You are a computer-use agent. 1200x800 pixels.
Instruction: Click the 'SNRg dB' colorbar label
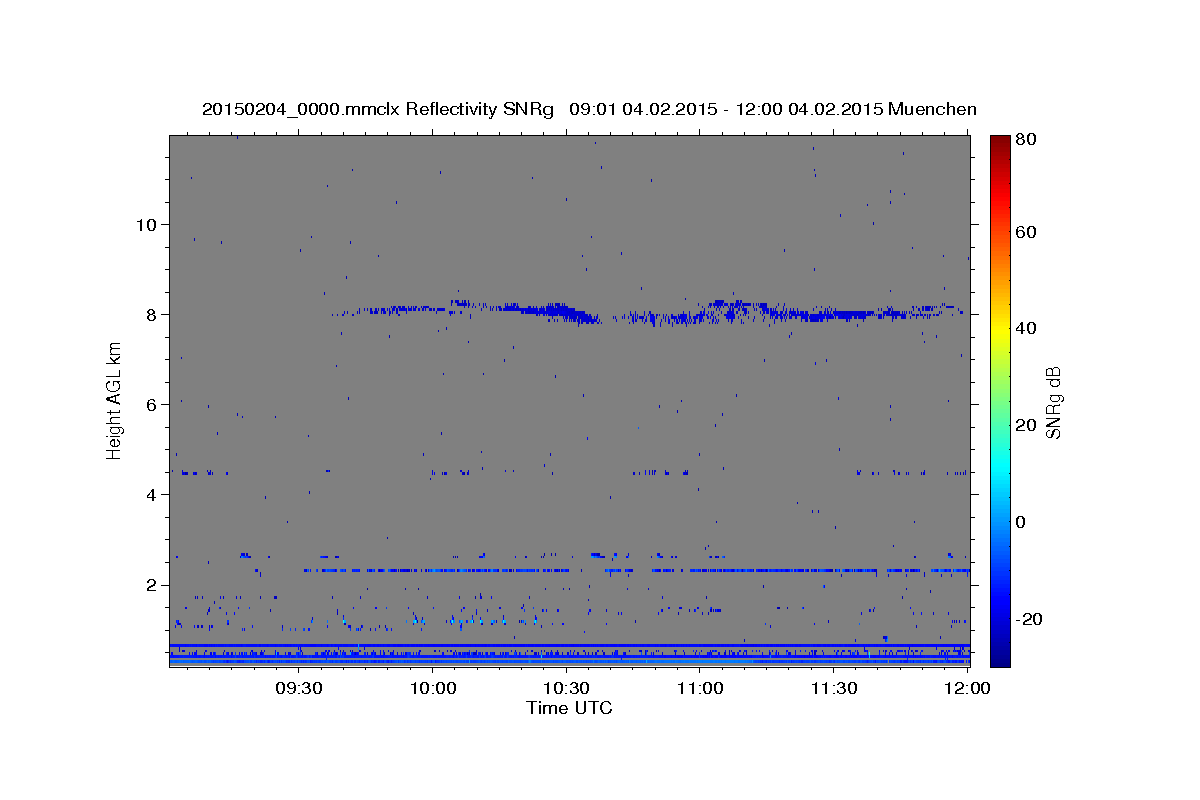pos(1054,402)
